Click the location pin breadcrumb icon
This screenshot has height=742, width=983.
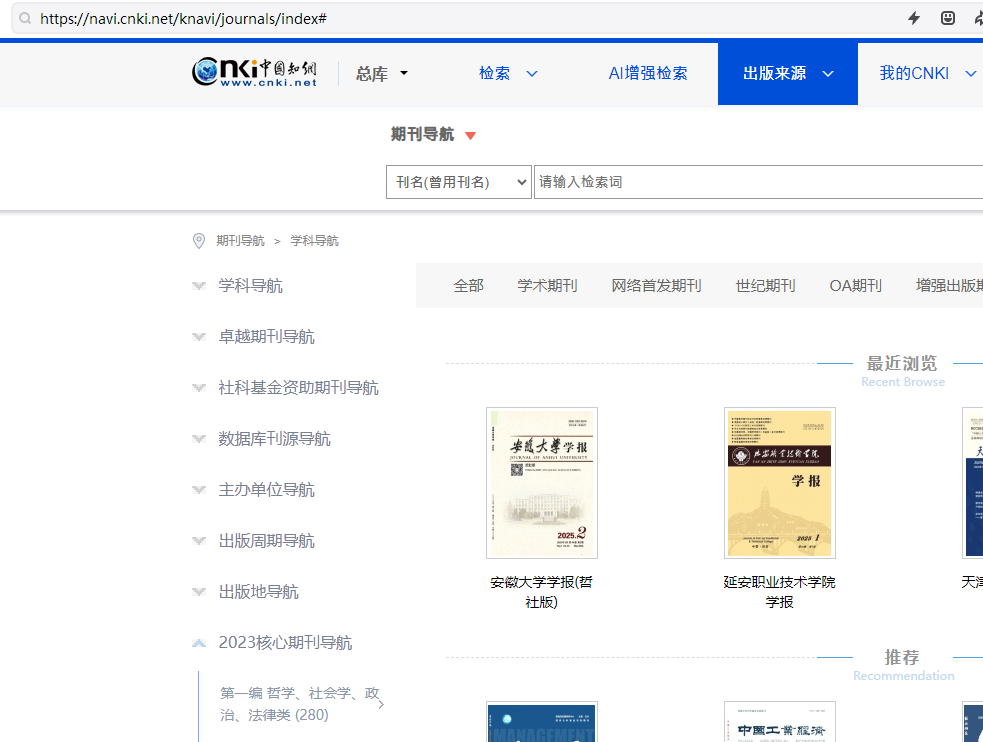coord(199,241)
